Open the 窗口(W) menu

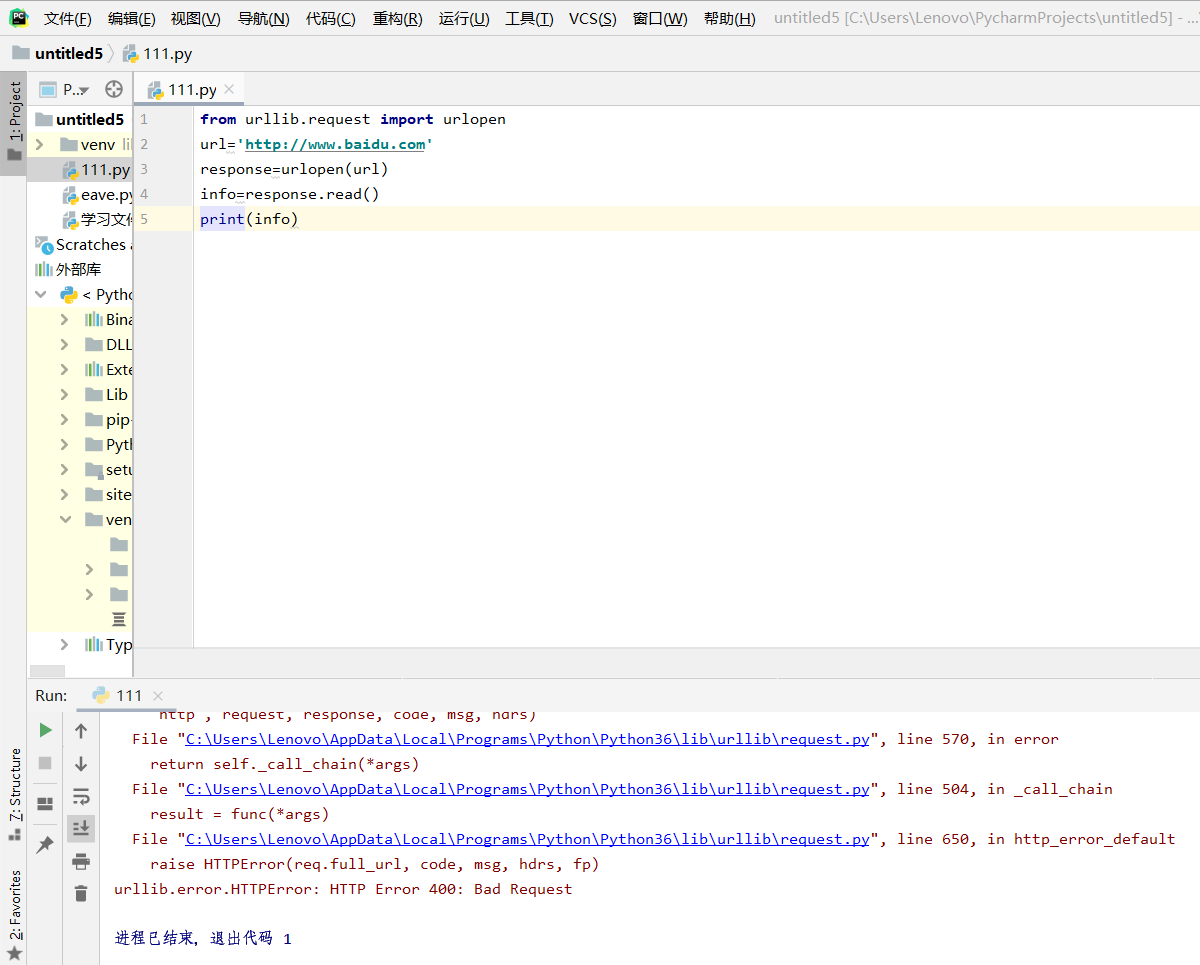pos(660,19)
